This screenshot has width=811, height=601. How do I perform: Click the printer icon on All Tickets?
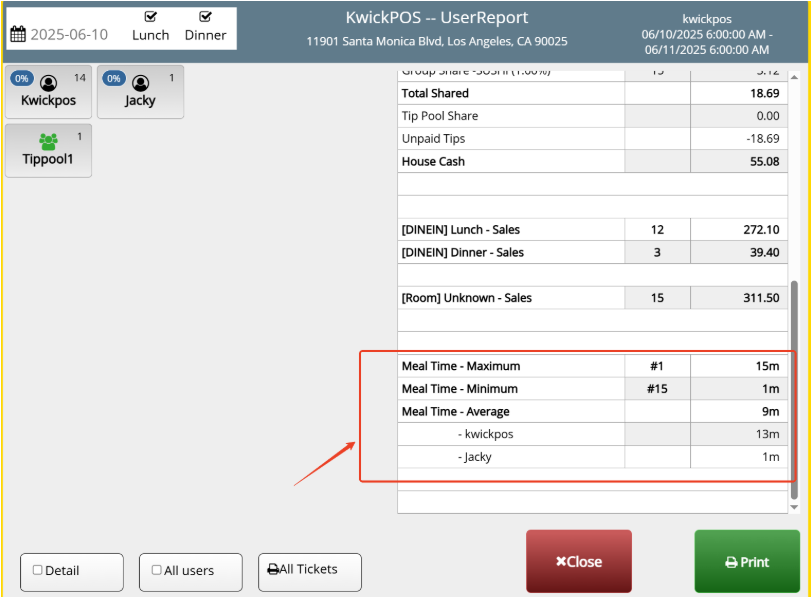tap(273, 569)
